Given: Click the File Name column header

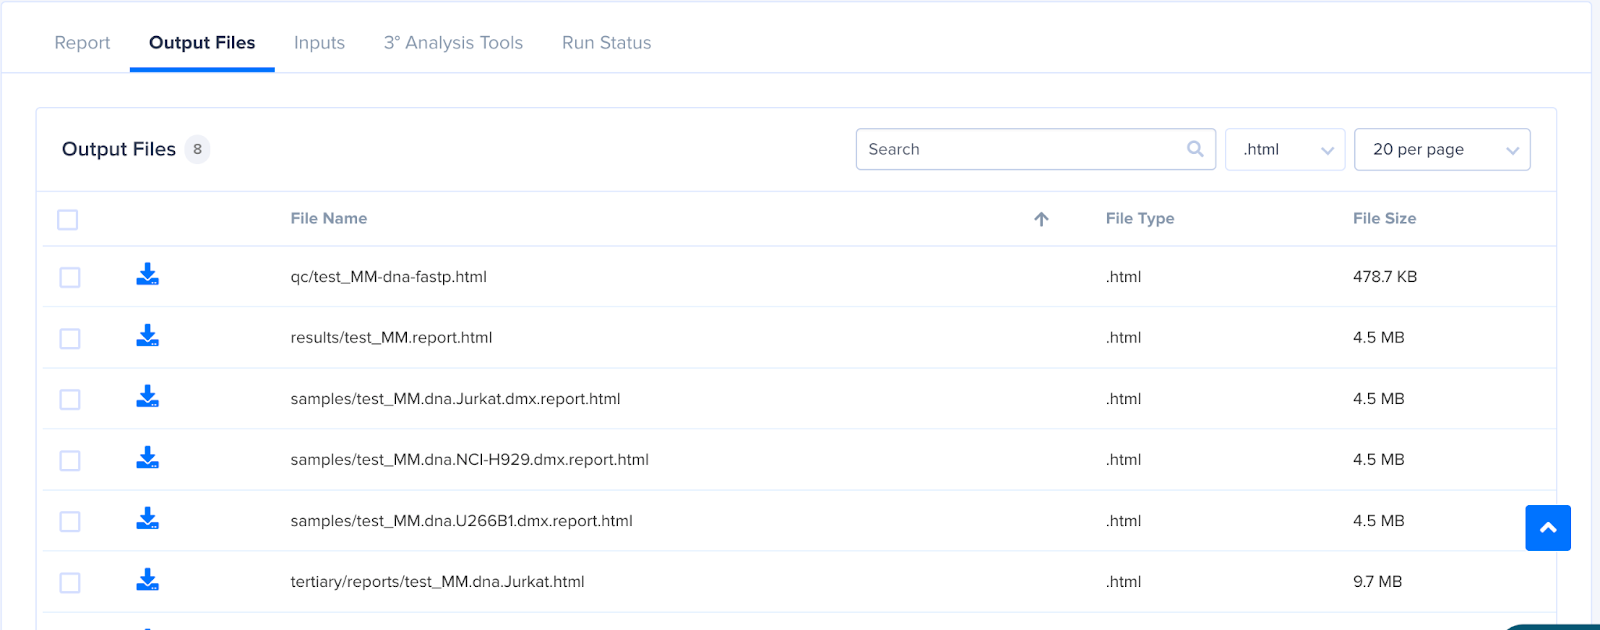Looking at the screenshot, I should pyautogui.click(x=329, y=218).
